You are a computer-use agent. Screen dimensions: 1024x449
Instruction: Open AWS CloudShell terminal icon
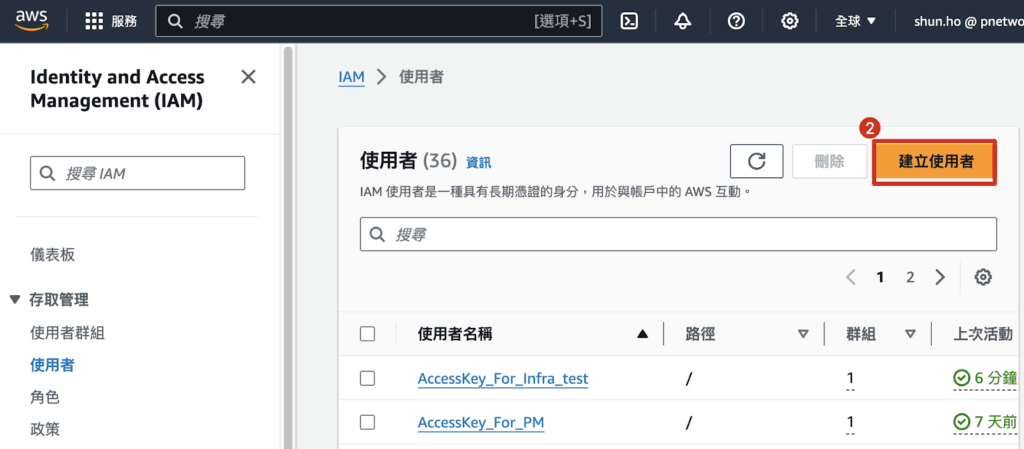click(630, 21)
